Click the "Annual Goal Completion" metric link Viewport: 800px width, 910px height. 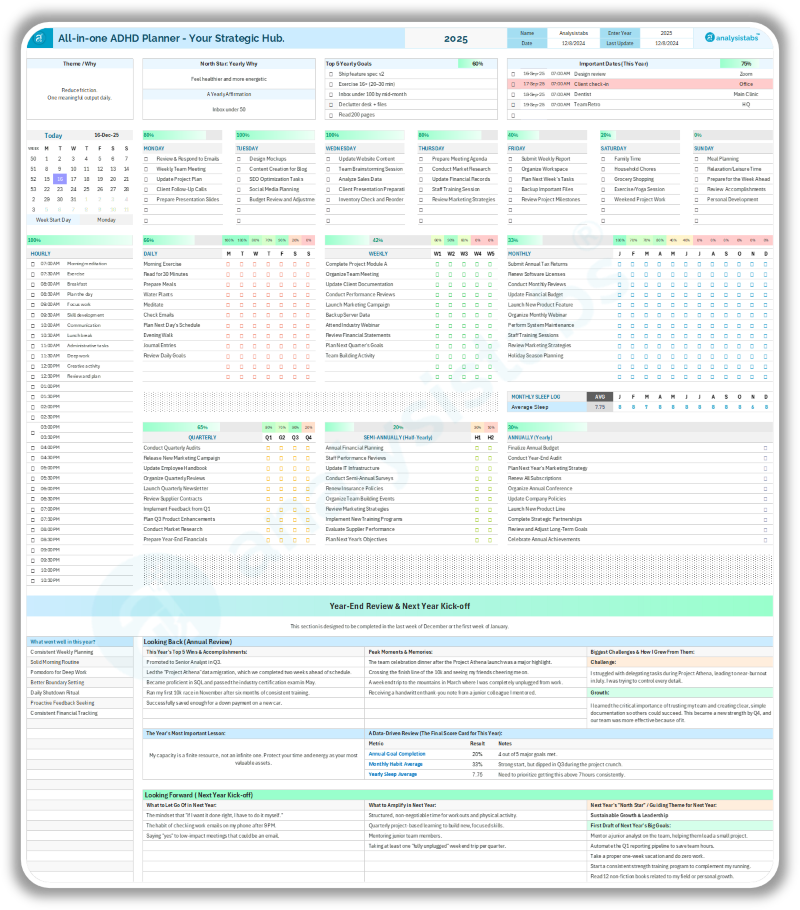(396, 754)
